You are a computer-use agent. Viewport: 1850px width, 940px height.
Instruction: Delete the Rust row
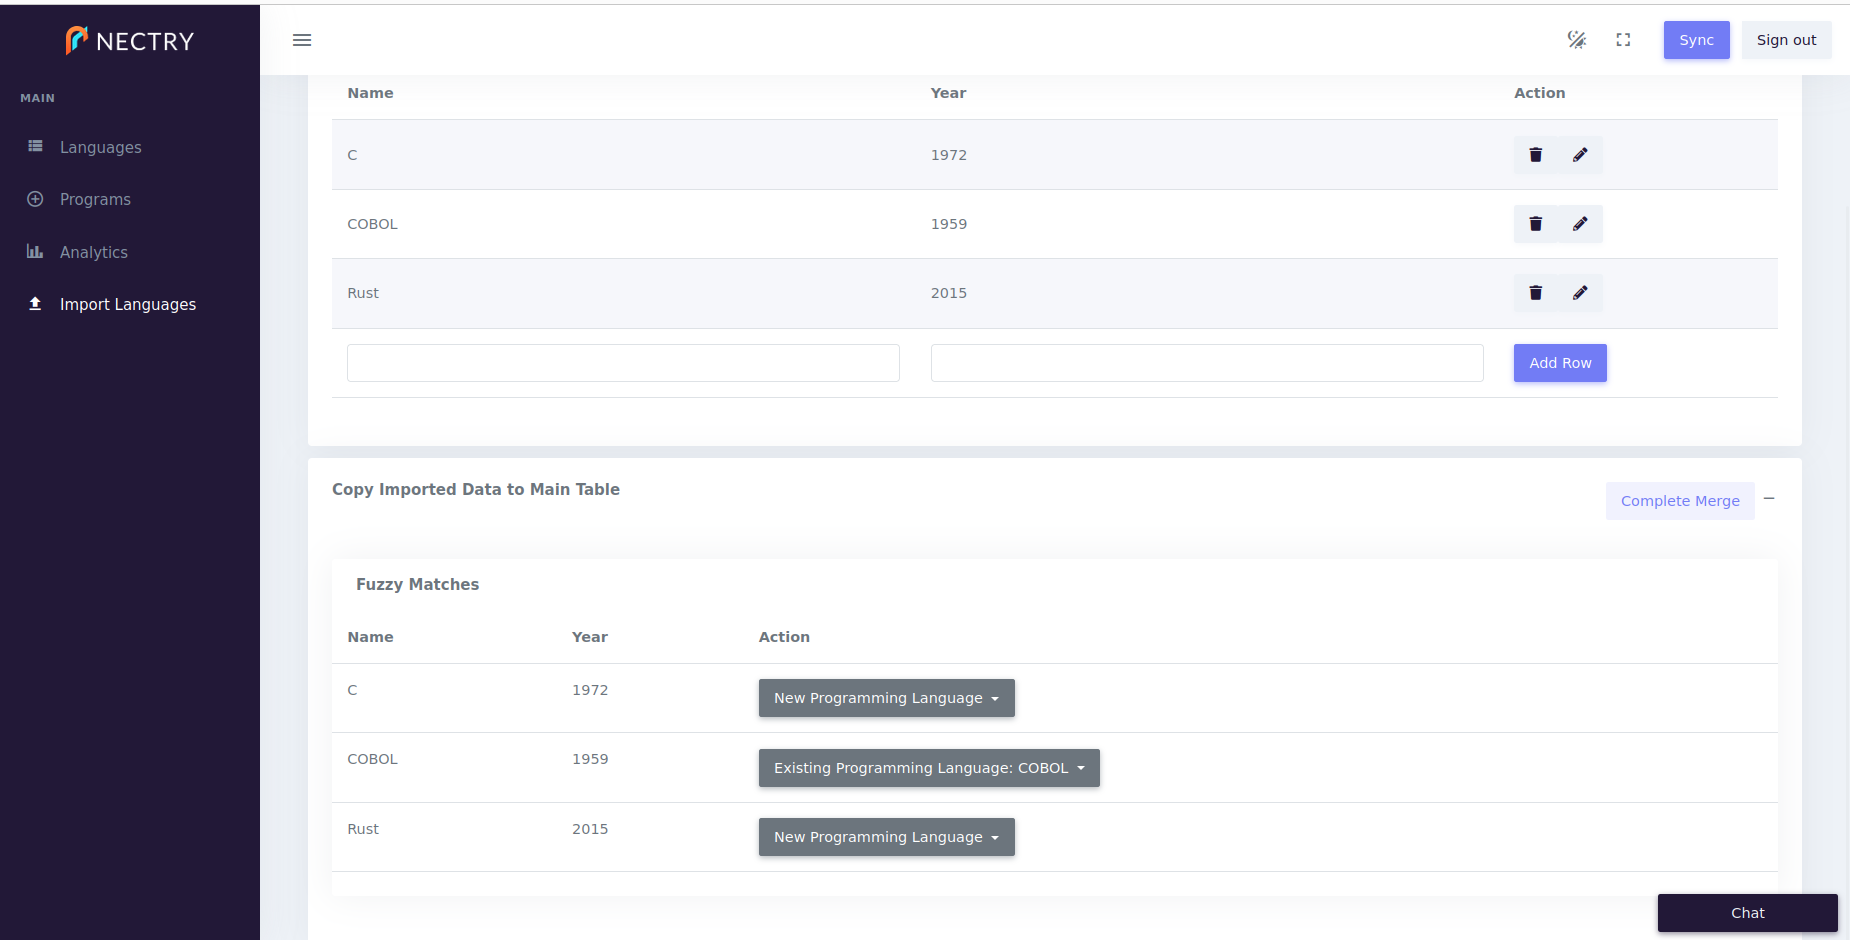coord(1536,293)
